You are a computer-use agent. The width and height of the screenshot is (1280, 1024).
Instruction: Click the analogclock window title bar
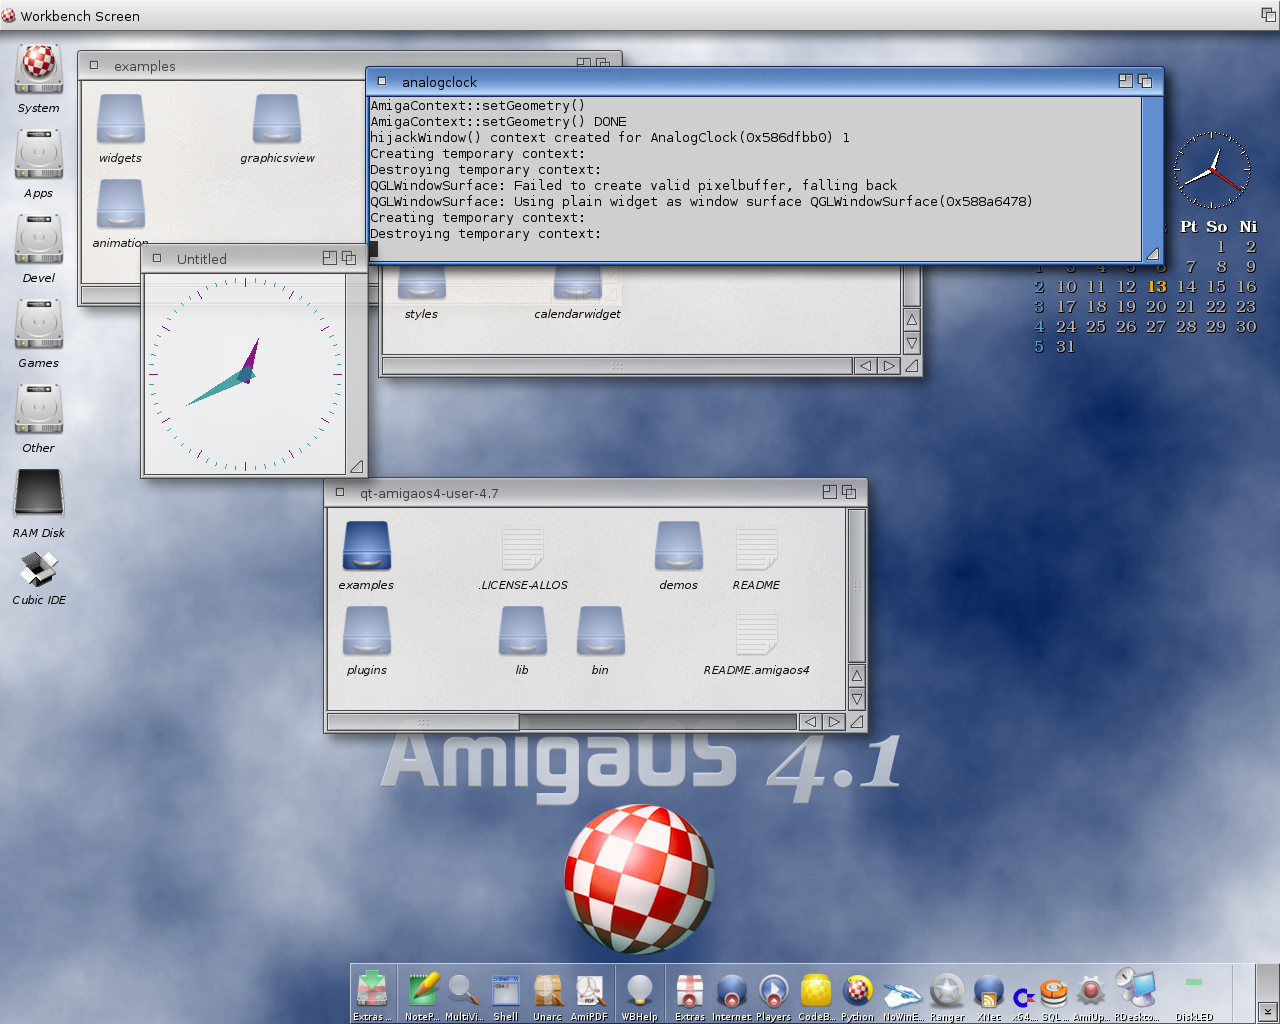pos(765,81)
